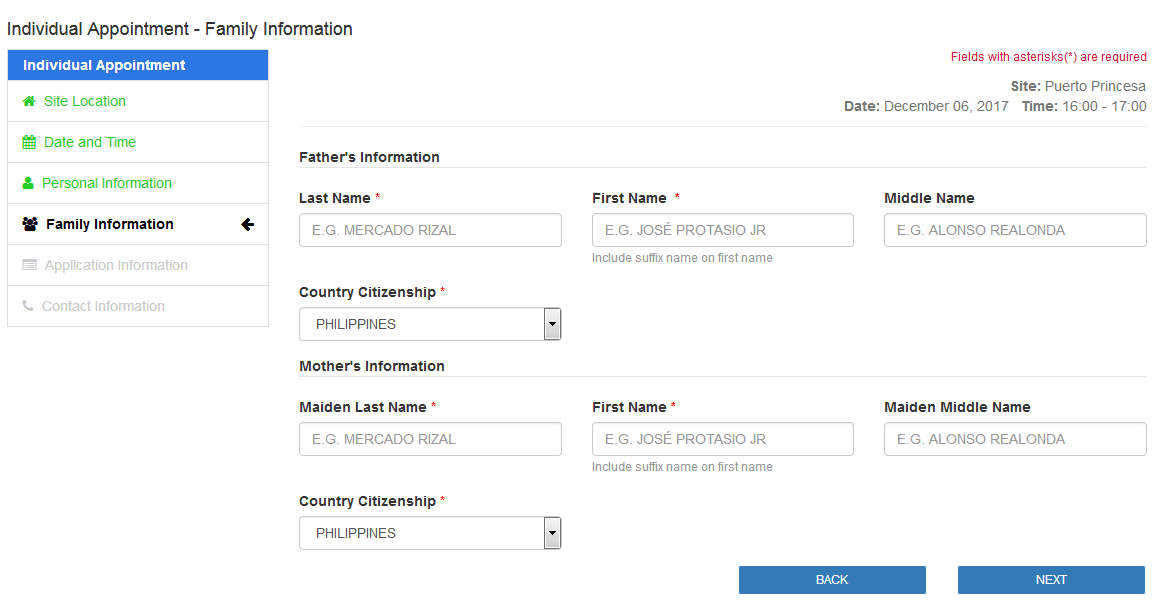Image resolution: width=1173 pixels, height=603 pixels.
Task: Click the list icon next to Application Information
Action: [x=29, y=264]
